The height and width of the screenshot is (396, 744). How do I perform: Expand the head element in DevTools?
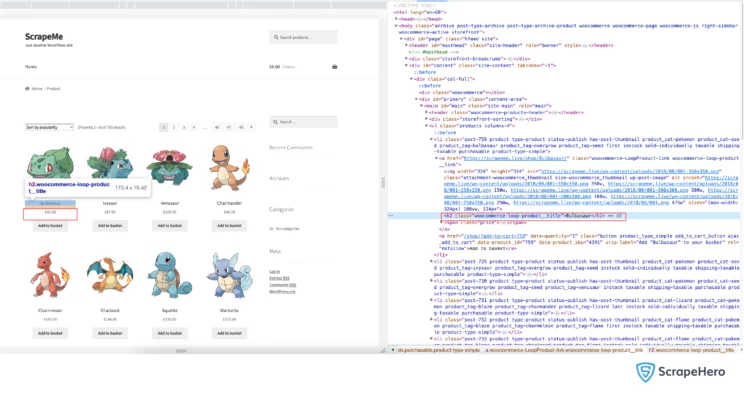[x=397, y=19]
